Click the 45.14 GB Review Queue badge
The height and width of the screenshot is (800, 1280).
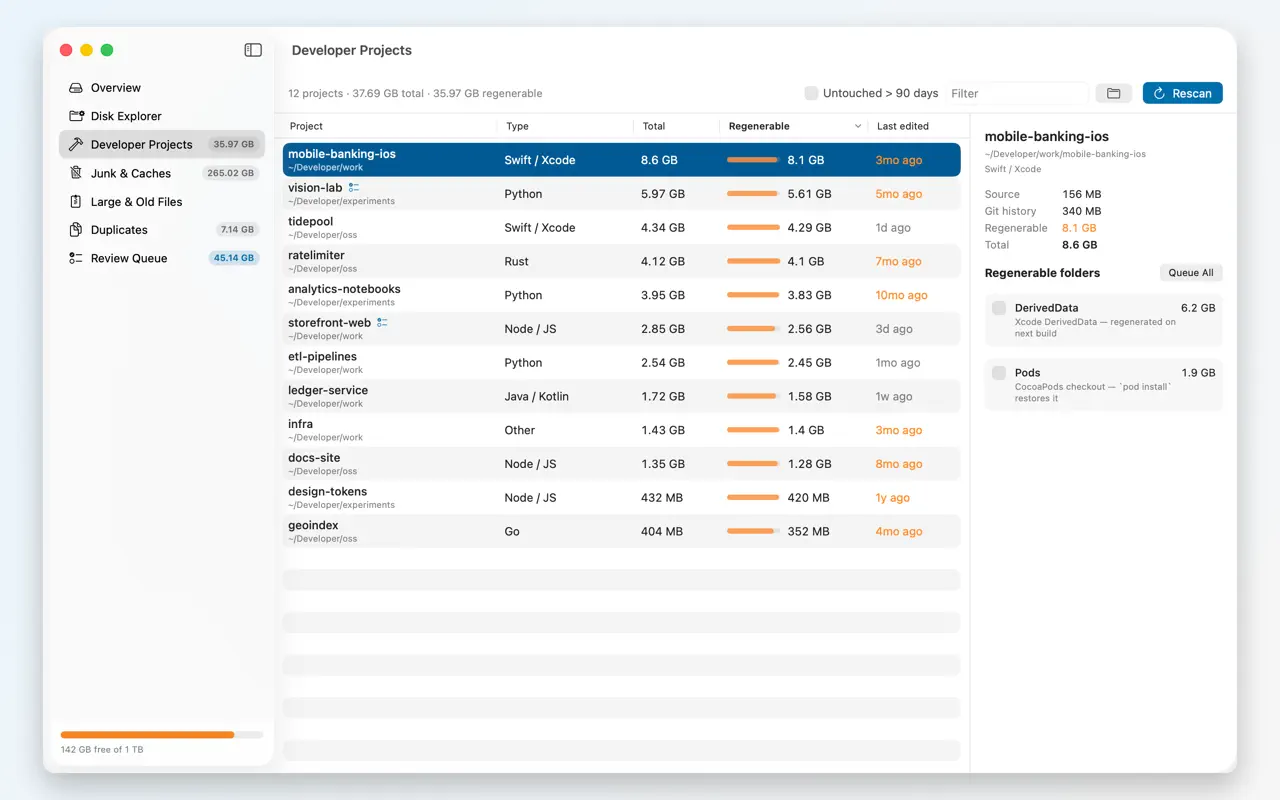[x=234, y=258]
